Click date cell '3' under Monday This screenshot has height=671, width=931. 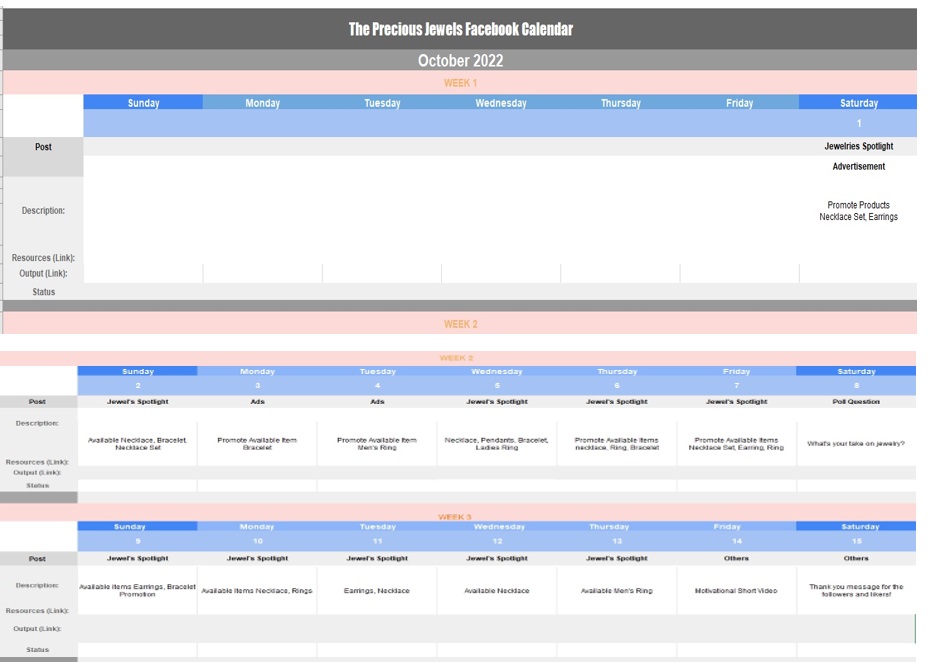[x=257, y=385]
